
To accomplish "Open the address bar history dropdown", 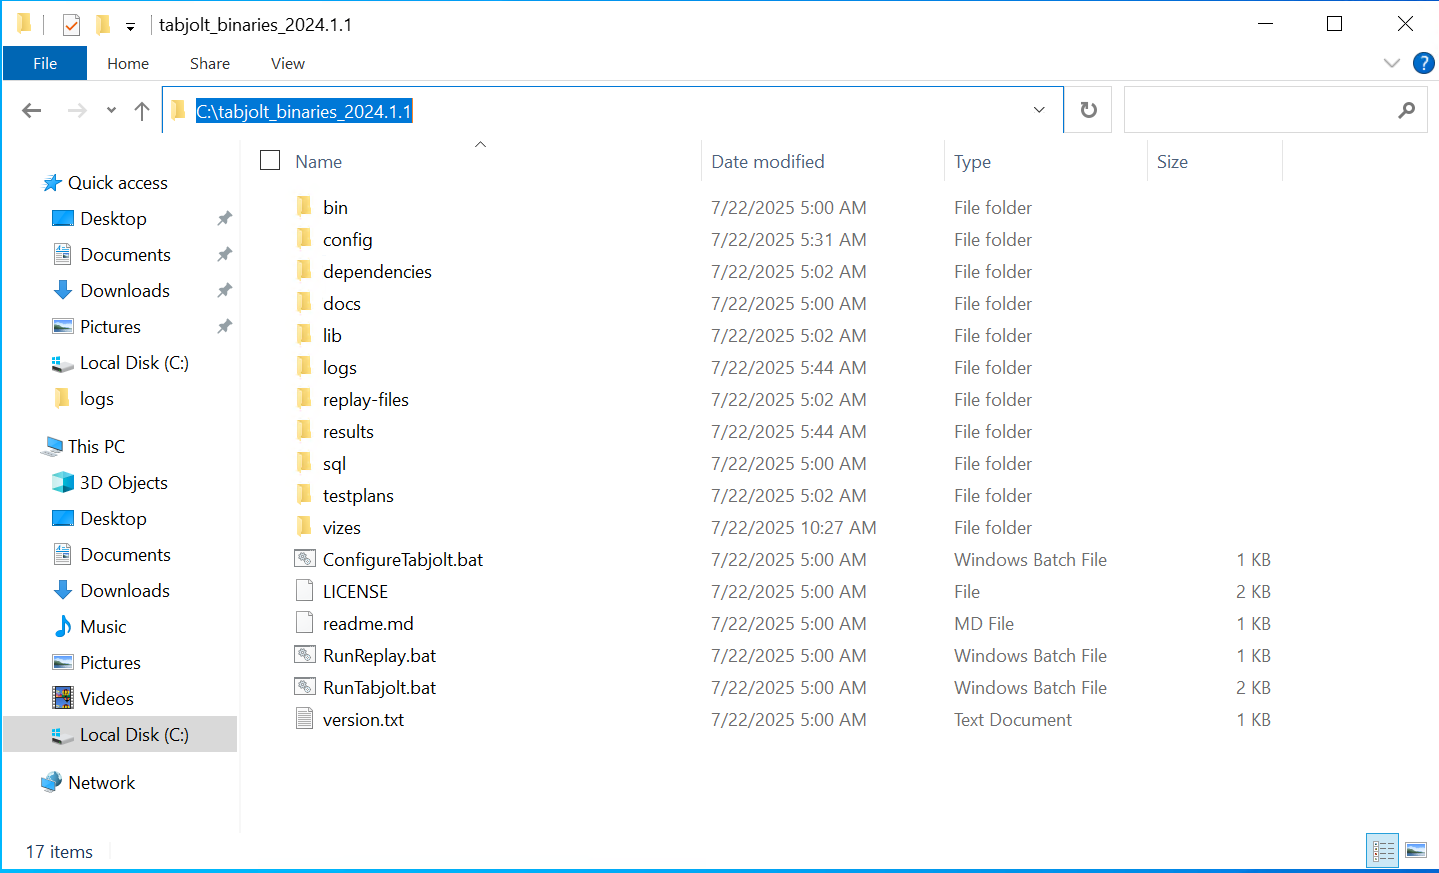I will 1039,110.
